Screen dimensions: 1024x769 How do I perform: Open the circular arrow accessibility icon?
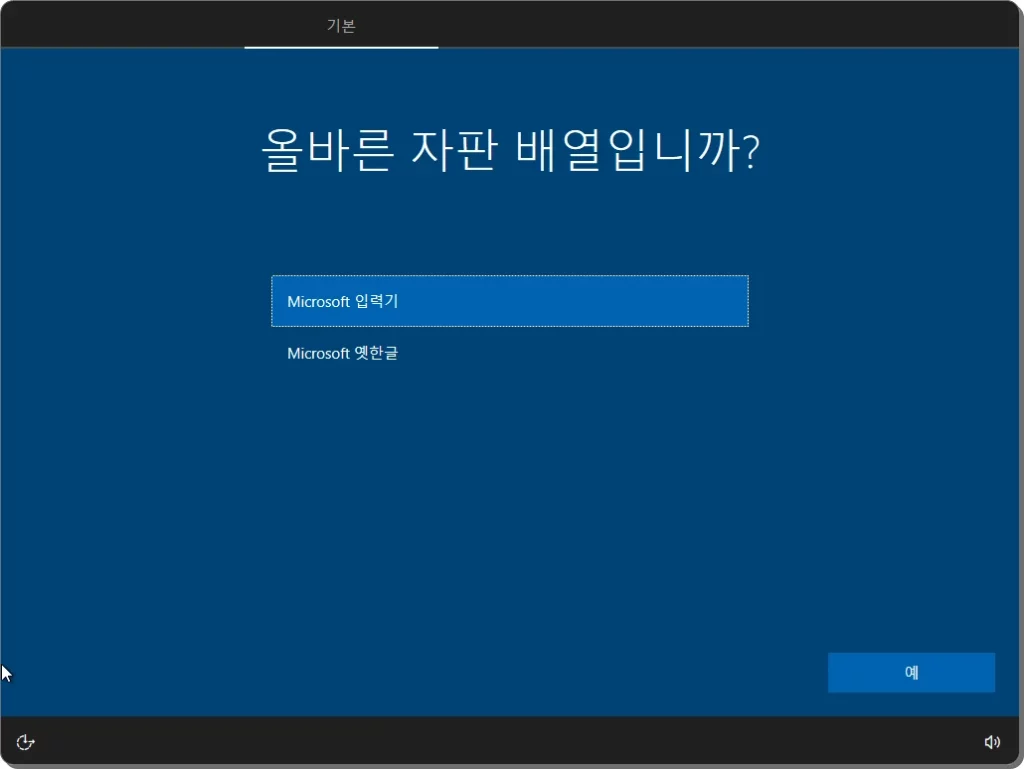pyautogui.click(x=25, y=742)
